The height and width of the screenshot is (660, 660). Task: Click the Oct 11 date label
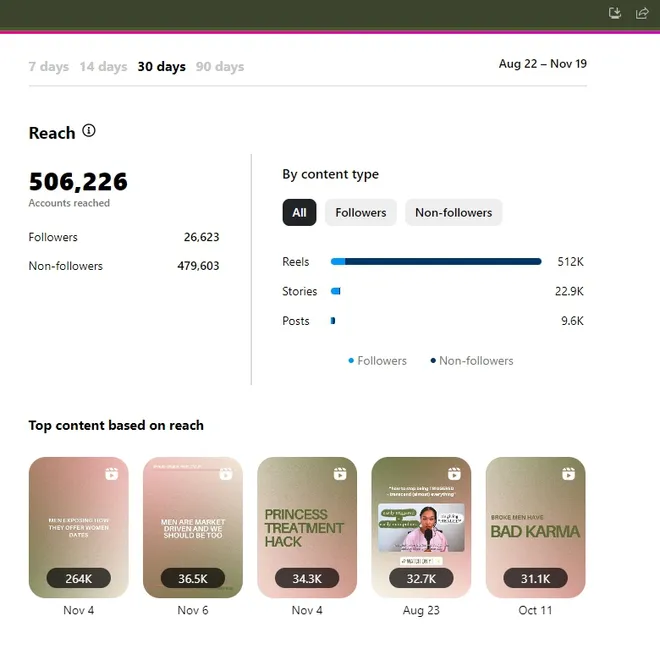click(x=535, y=610)
